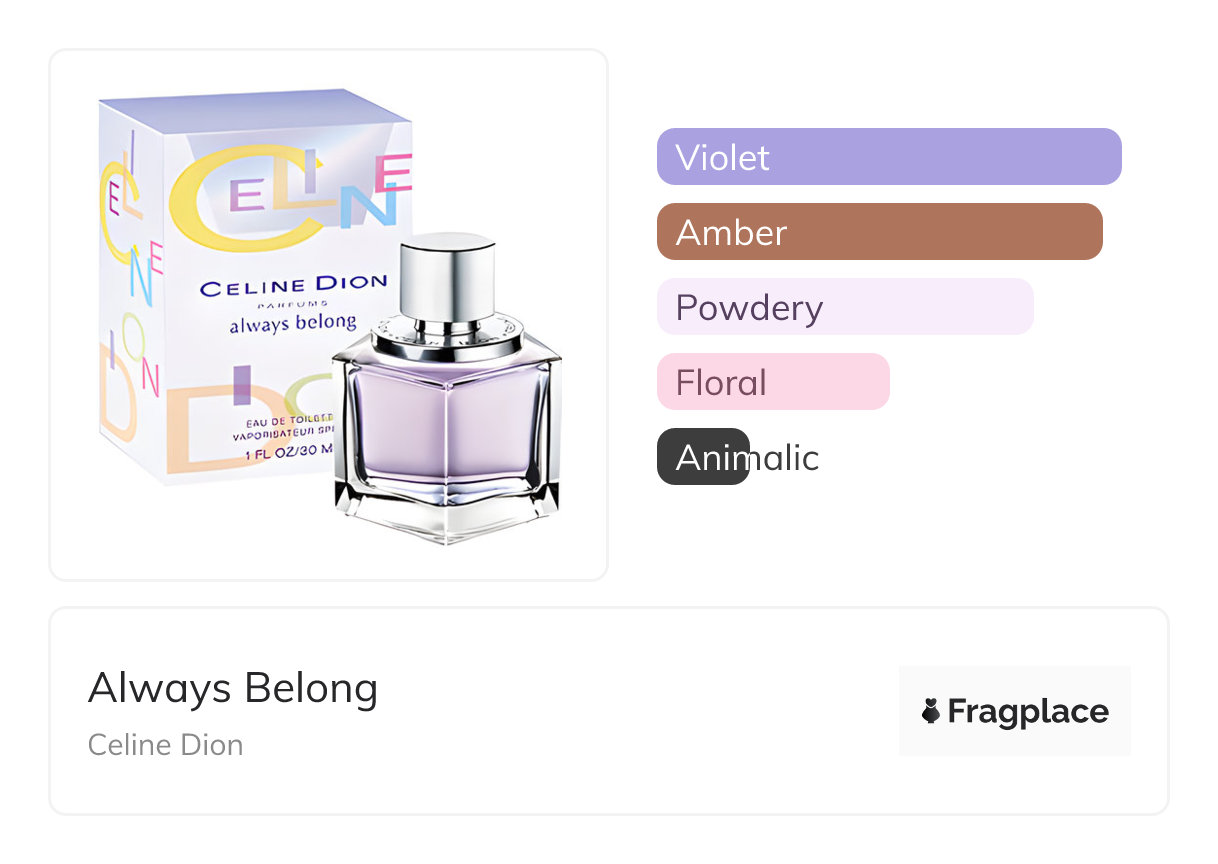Click 'CELINE DION' navy text on box

(x=293, y=286)
